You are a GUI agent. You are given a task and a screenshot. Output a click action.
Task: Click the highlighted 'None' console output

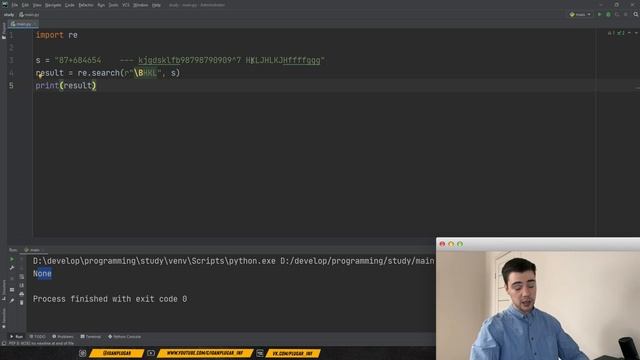[x=42, y=273]
